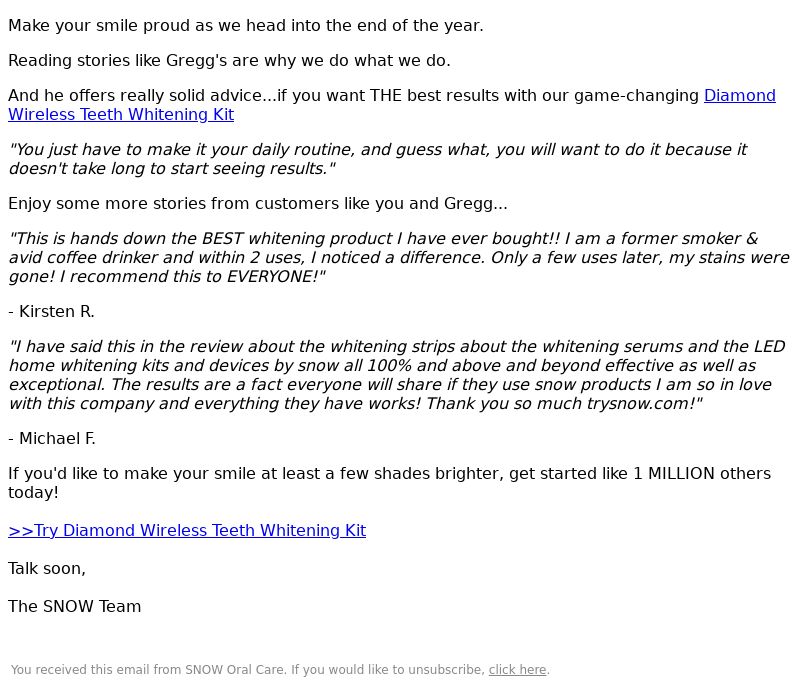Click the whitening strips review paragraph
Screen dimensions: 800x681
click(x=396, y=375)
